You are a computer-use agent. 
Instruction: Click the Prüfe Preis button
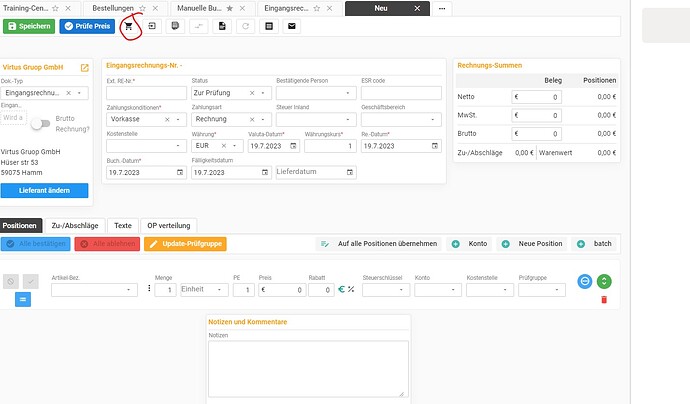[x=87, y=26]
